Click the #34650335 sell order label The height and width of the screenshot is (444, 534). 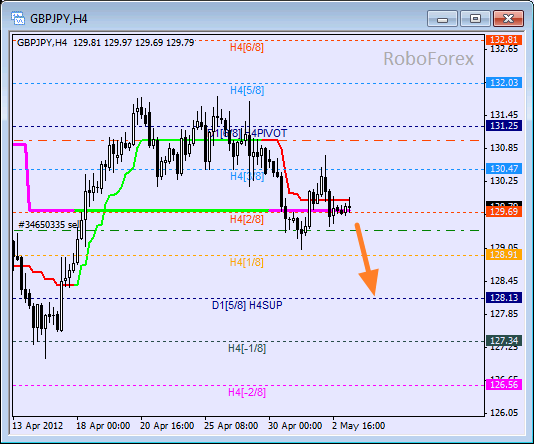tap(48, 225)
